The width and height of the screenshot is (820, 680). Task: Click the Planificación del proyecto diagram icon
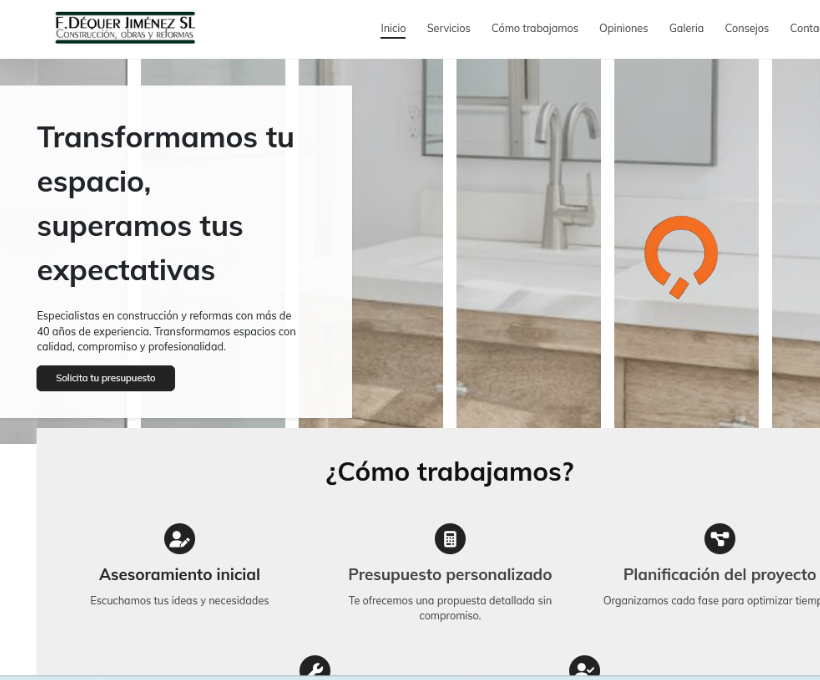[719, 539]
